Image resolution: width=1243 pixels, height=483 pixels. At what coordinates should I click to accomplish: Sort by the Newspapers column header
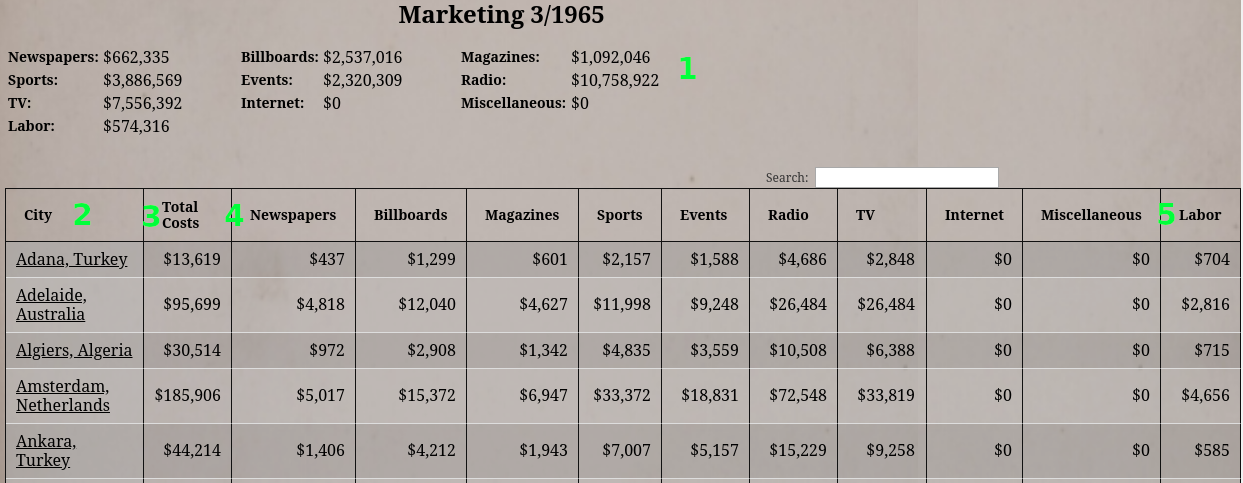293,215
